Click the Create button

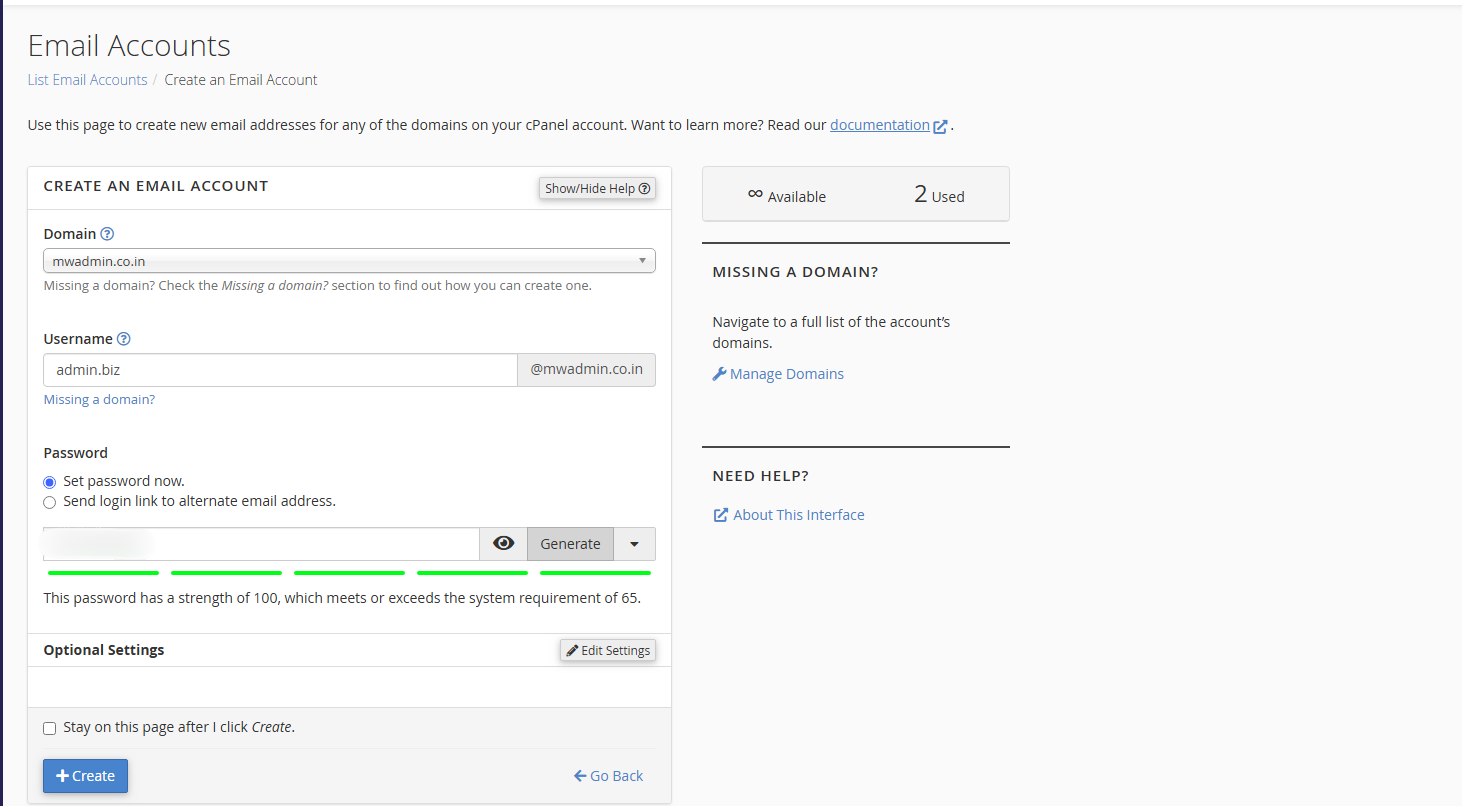pyautogui.click(x=85, y=776)
